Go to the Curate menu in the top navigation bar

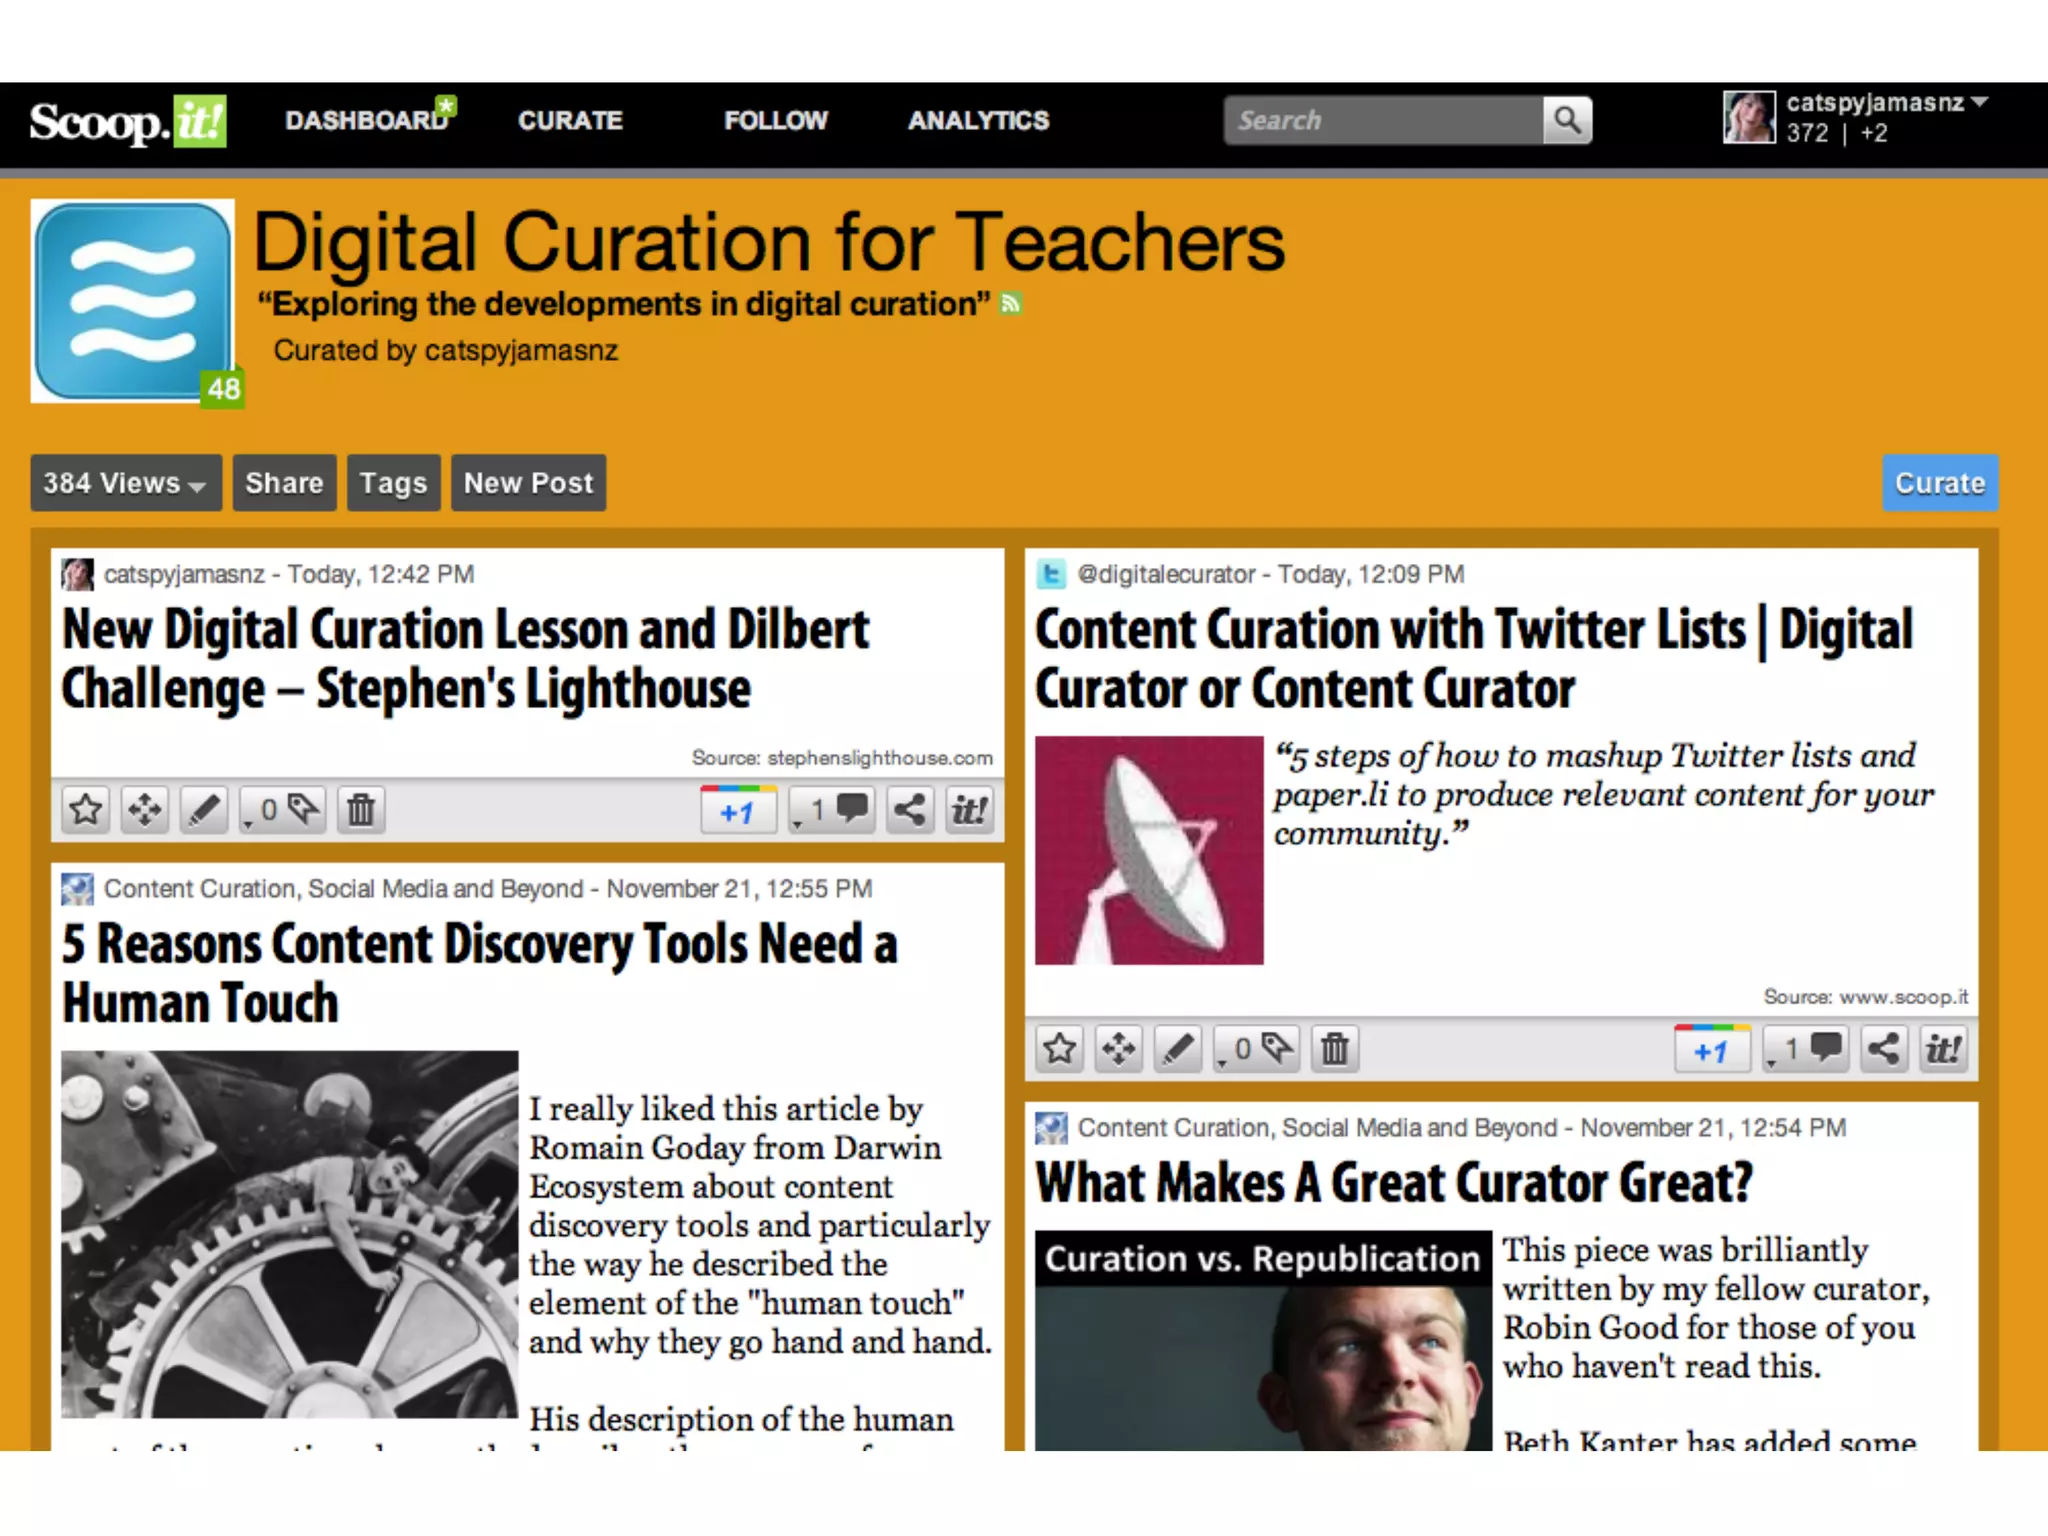pyautogui.click(x=570, y=121)
